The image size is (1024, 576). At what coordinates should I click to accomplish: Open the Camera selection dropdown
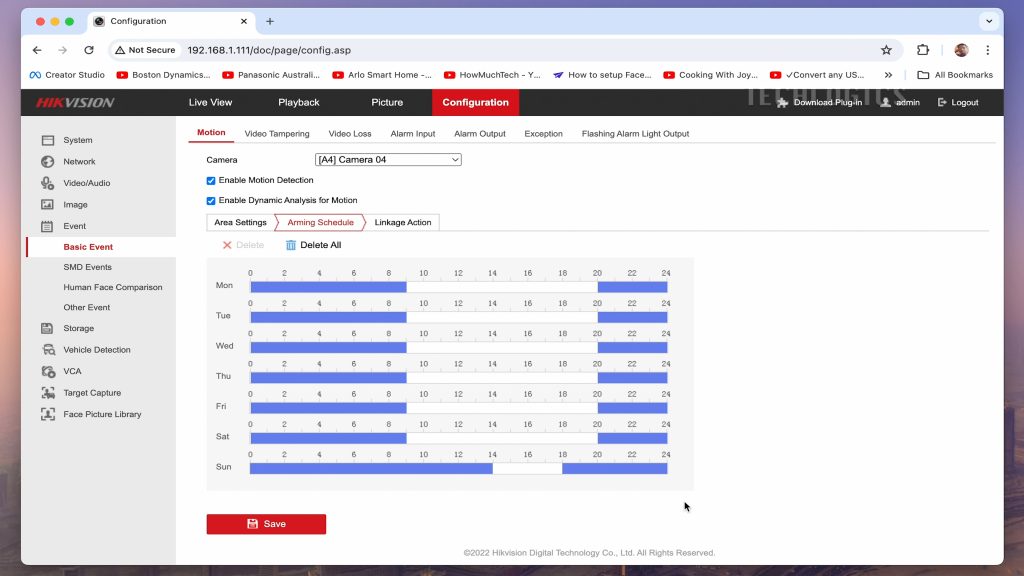pyautogui.click(x=388, y=160)
